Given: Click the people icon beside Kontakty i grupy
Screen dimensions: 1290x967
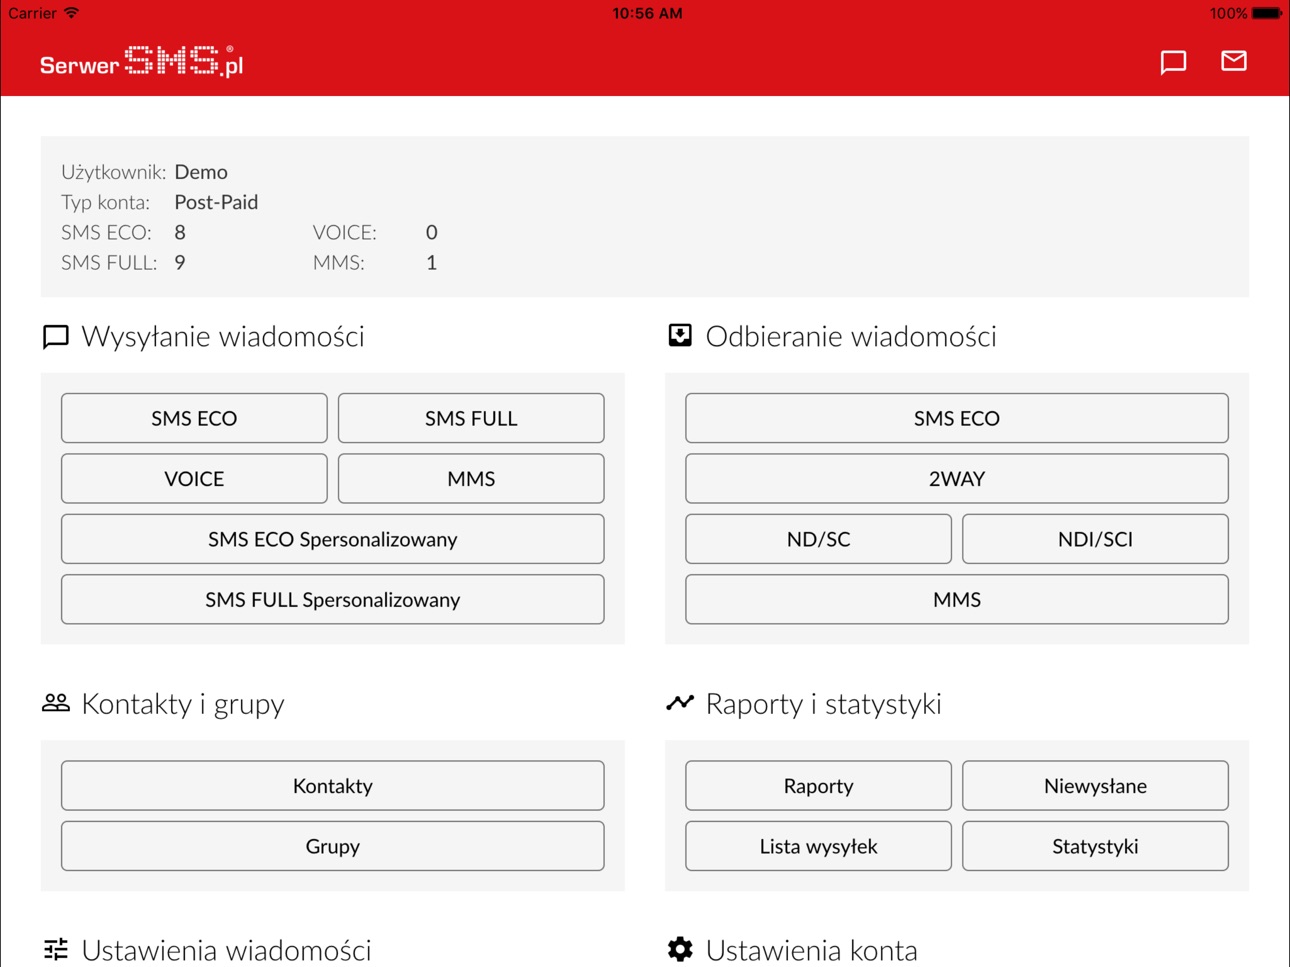Looking at the screenshot, I should click(x=56, y=703).
